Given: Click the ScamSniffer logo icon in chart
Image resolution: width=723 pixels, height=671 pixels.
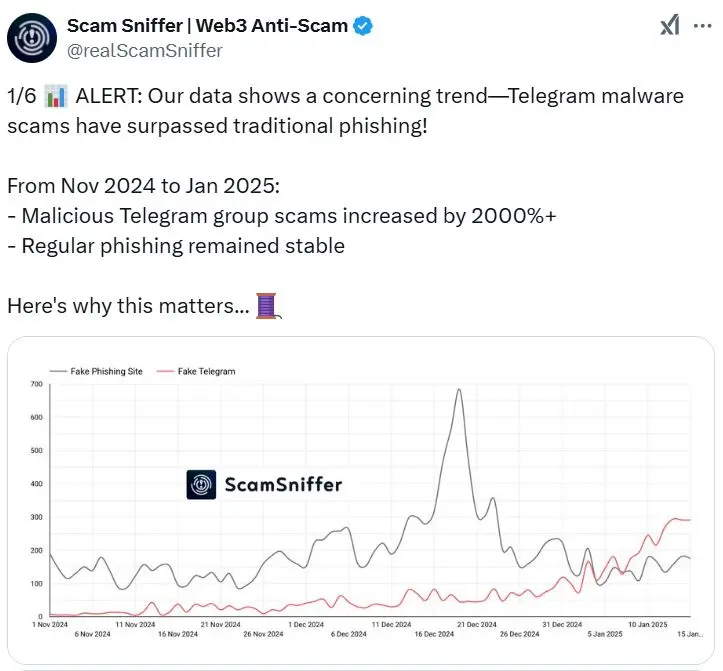Looking at the screenshot, I should pyautogui.click(x=201, y=485).
